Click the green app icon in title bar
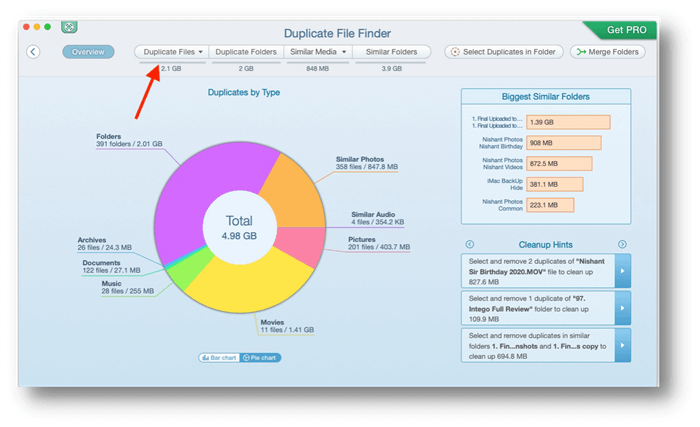The image size is (700, 427). click(x=69, y=27)
